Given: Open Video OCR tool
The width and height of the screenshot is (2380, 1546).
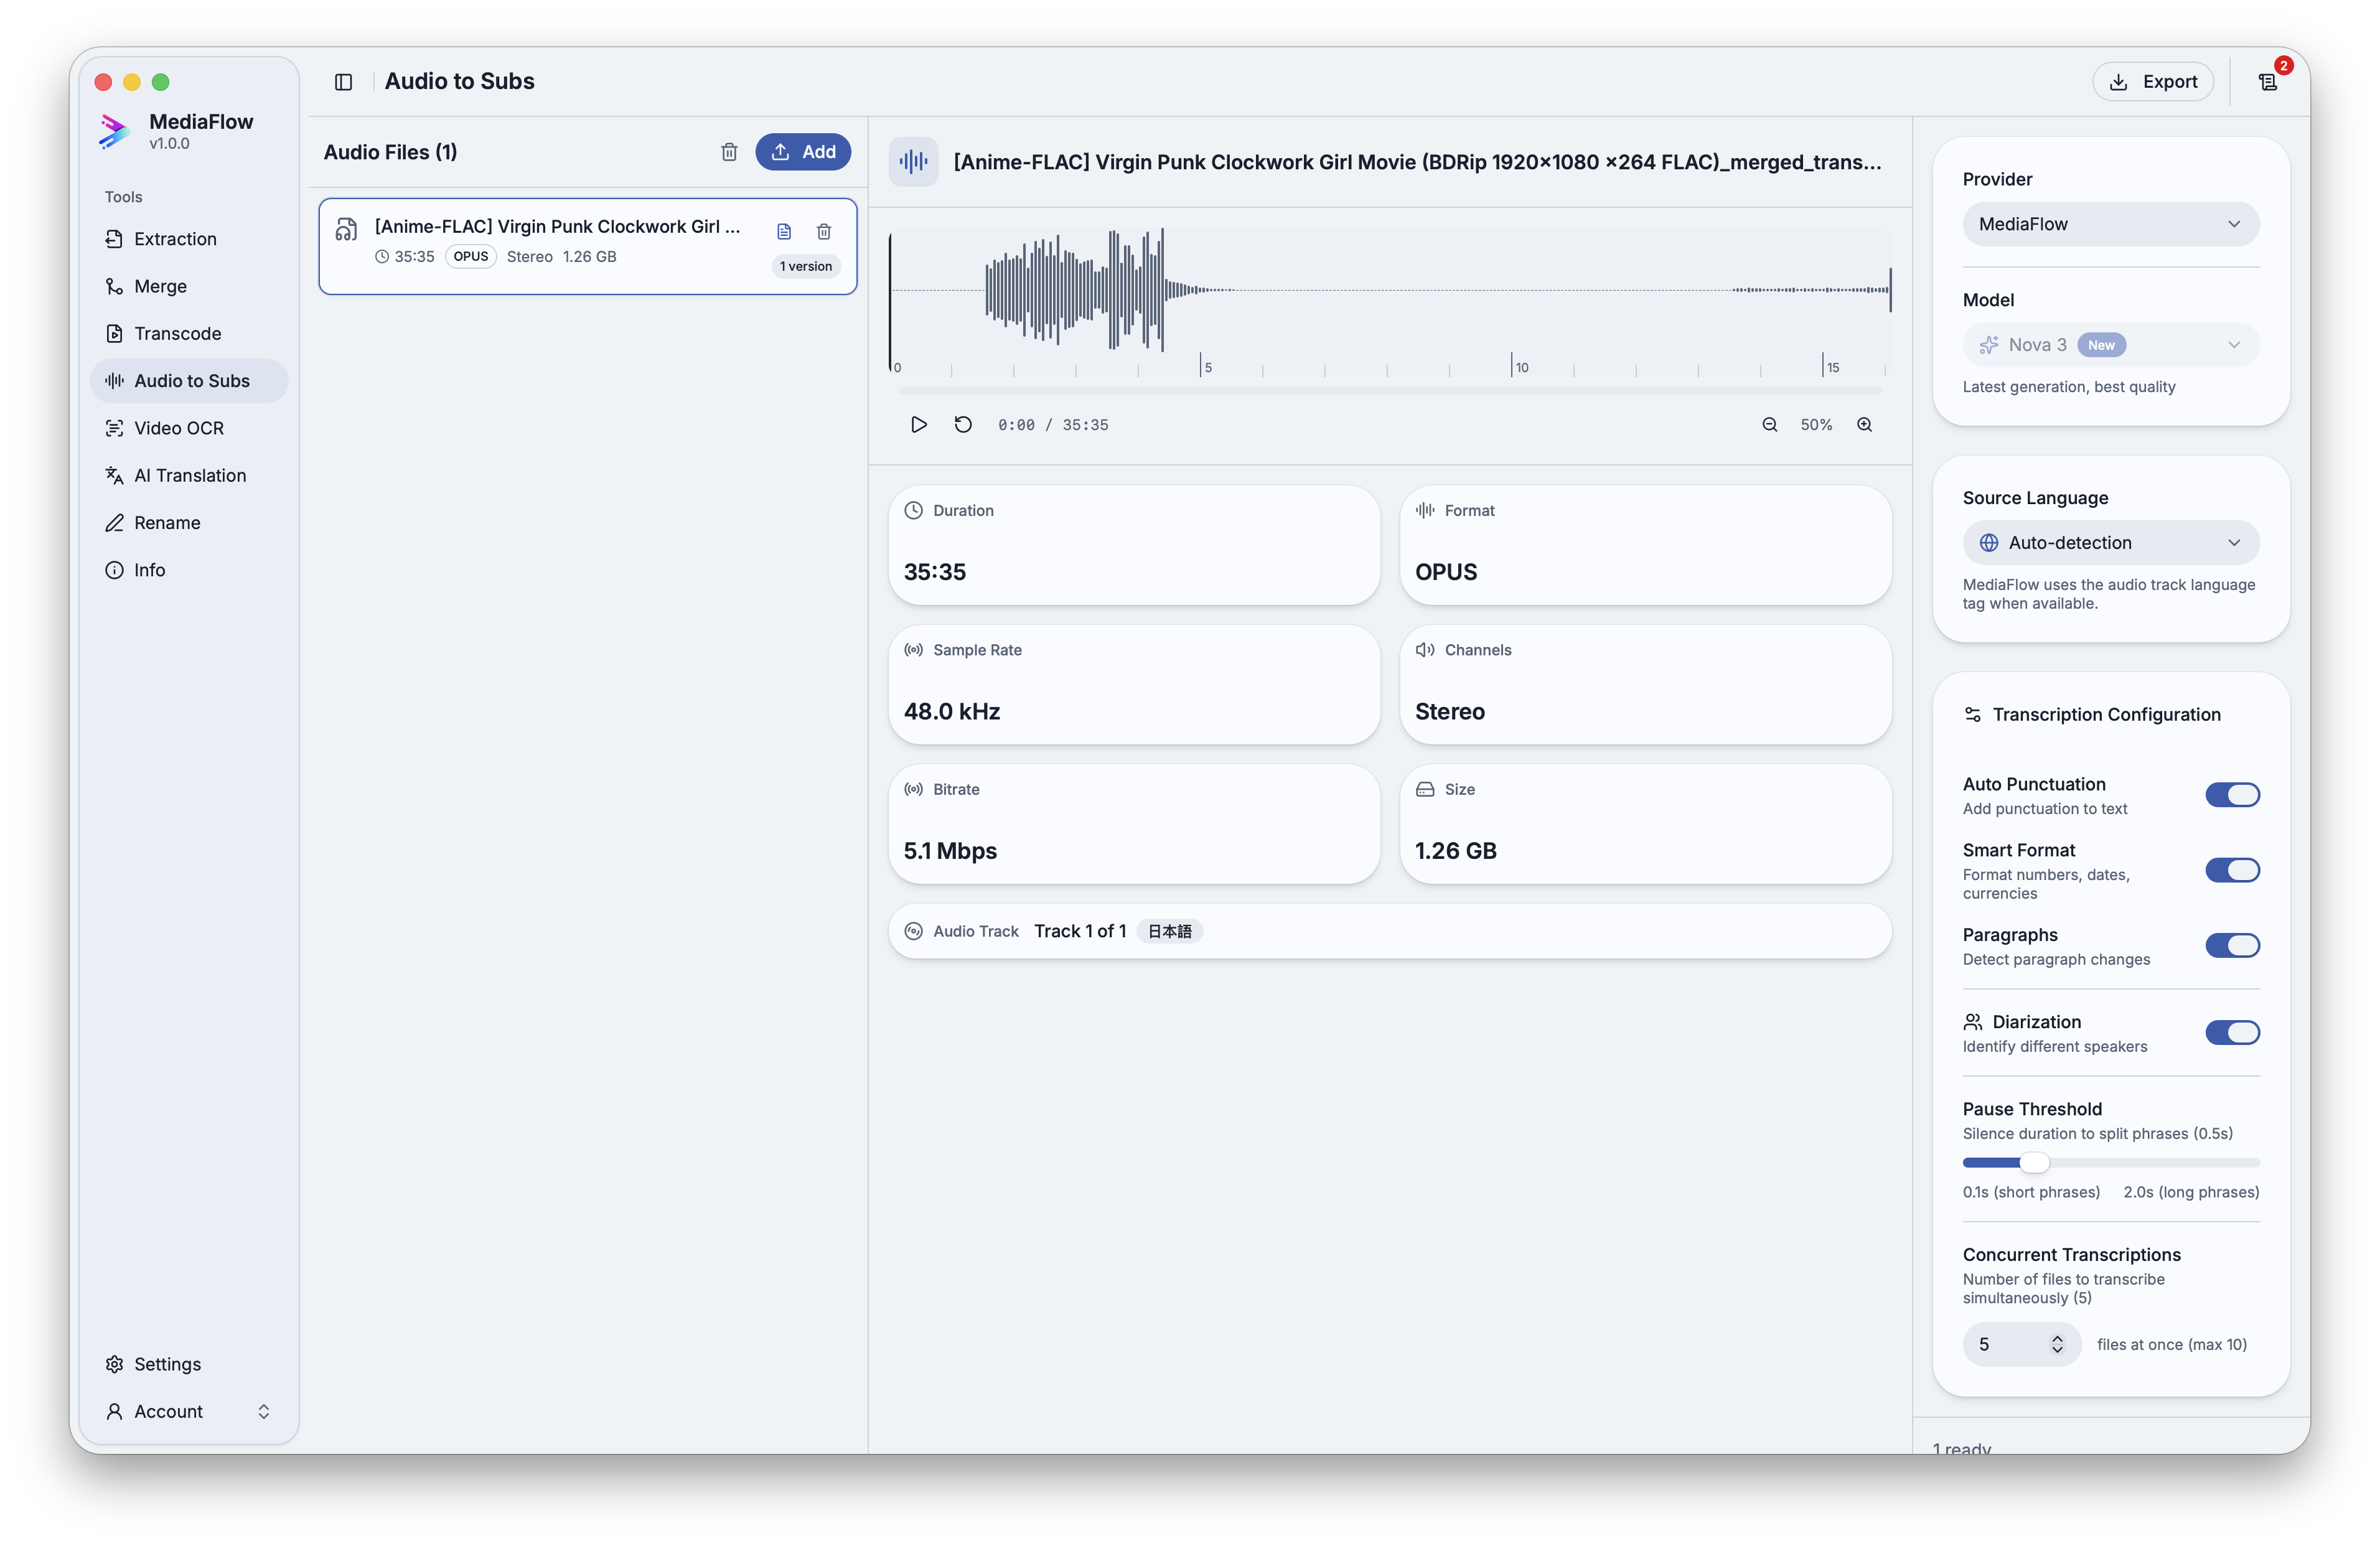Looking at the screenshot, I should (189, 429).
